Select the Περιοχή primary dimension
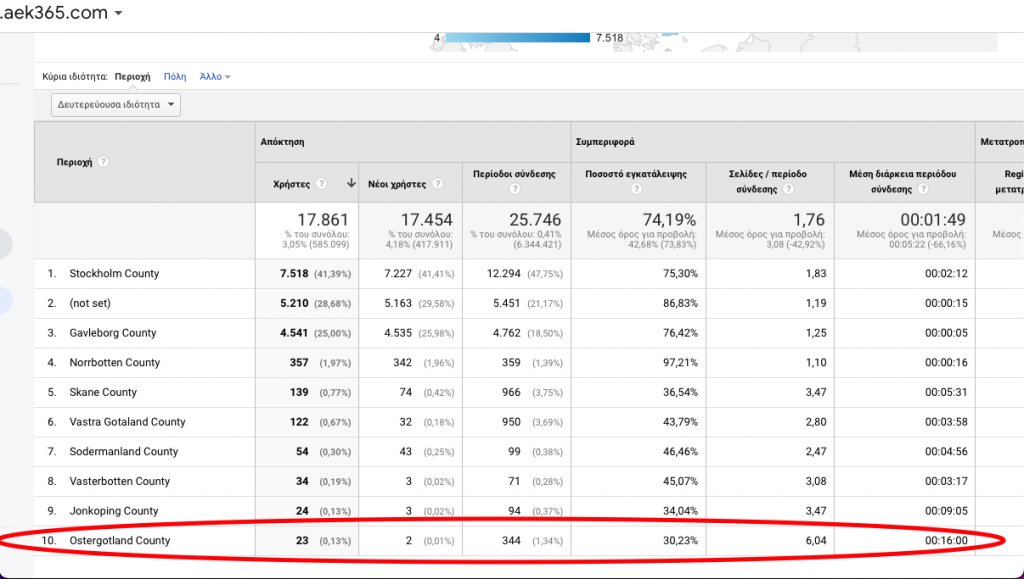This screenshot has width=1024, height=579. [132, 77]
